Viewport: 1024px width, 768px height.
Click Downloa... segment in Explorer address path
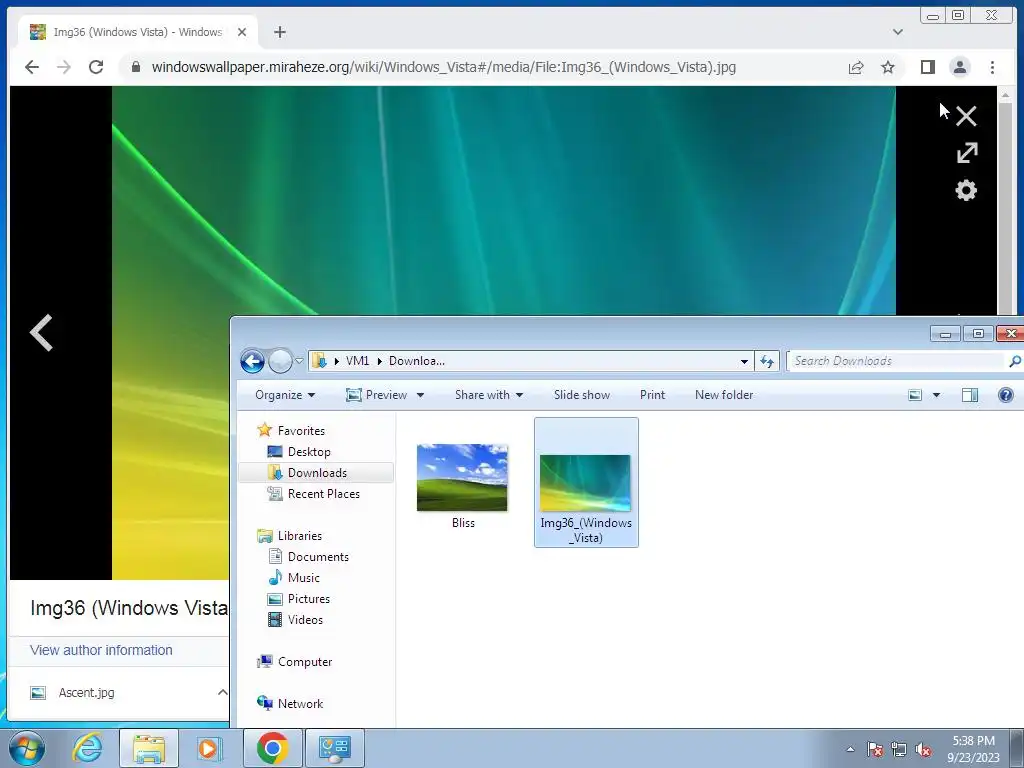[x=417, y=361]
